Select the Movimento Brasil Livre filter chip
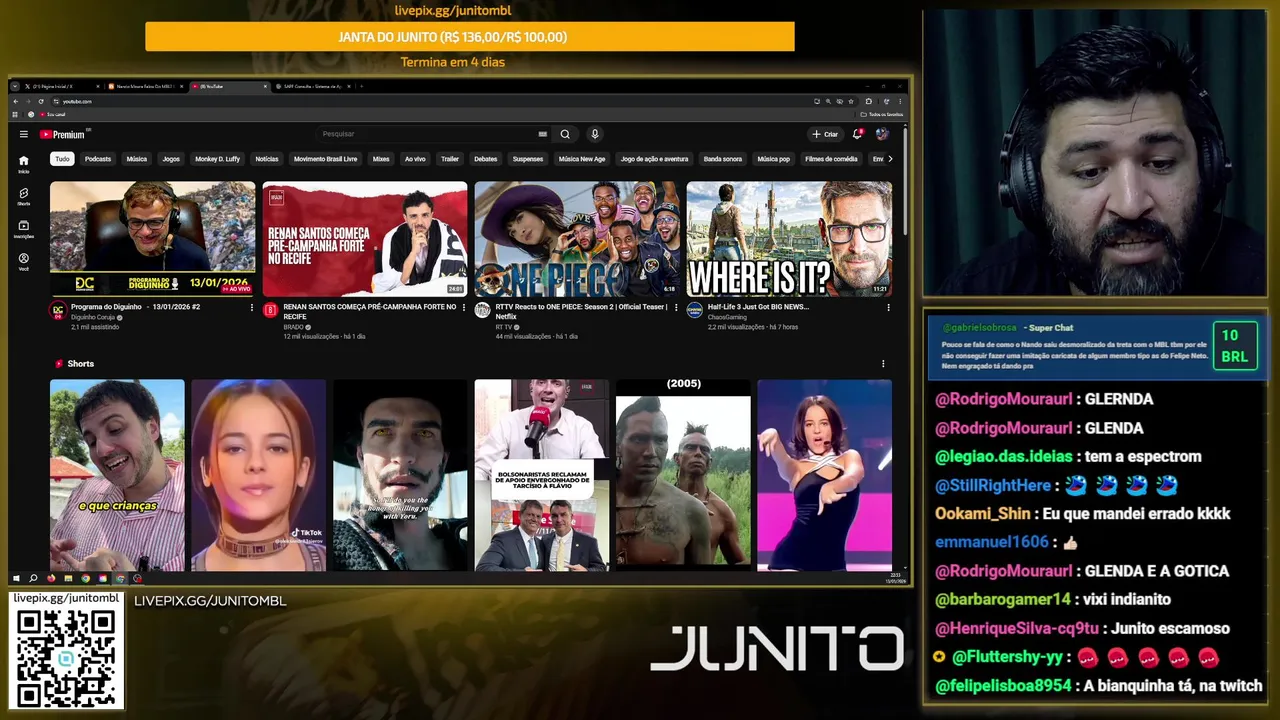This screenshot has height=720, width=1280. (325, 159)
